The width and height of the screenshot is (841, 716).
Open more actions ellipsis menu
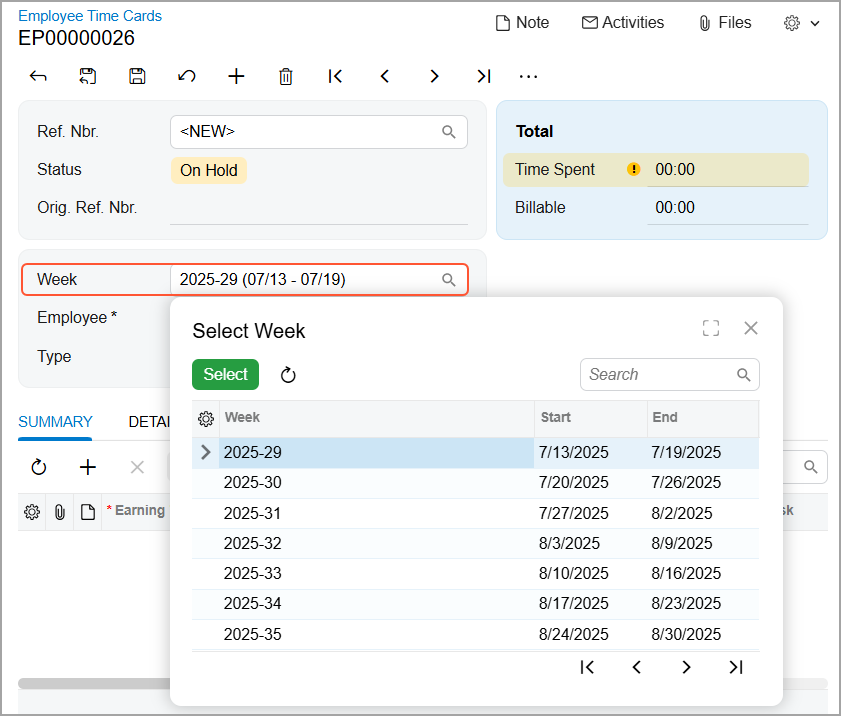529,76
